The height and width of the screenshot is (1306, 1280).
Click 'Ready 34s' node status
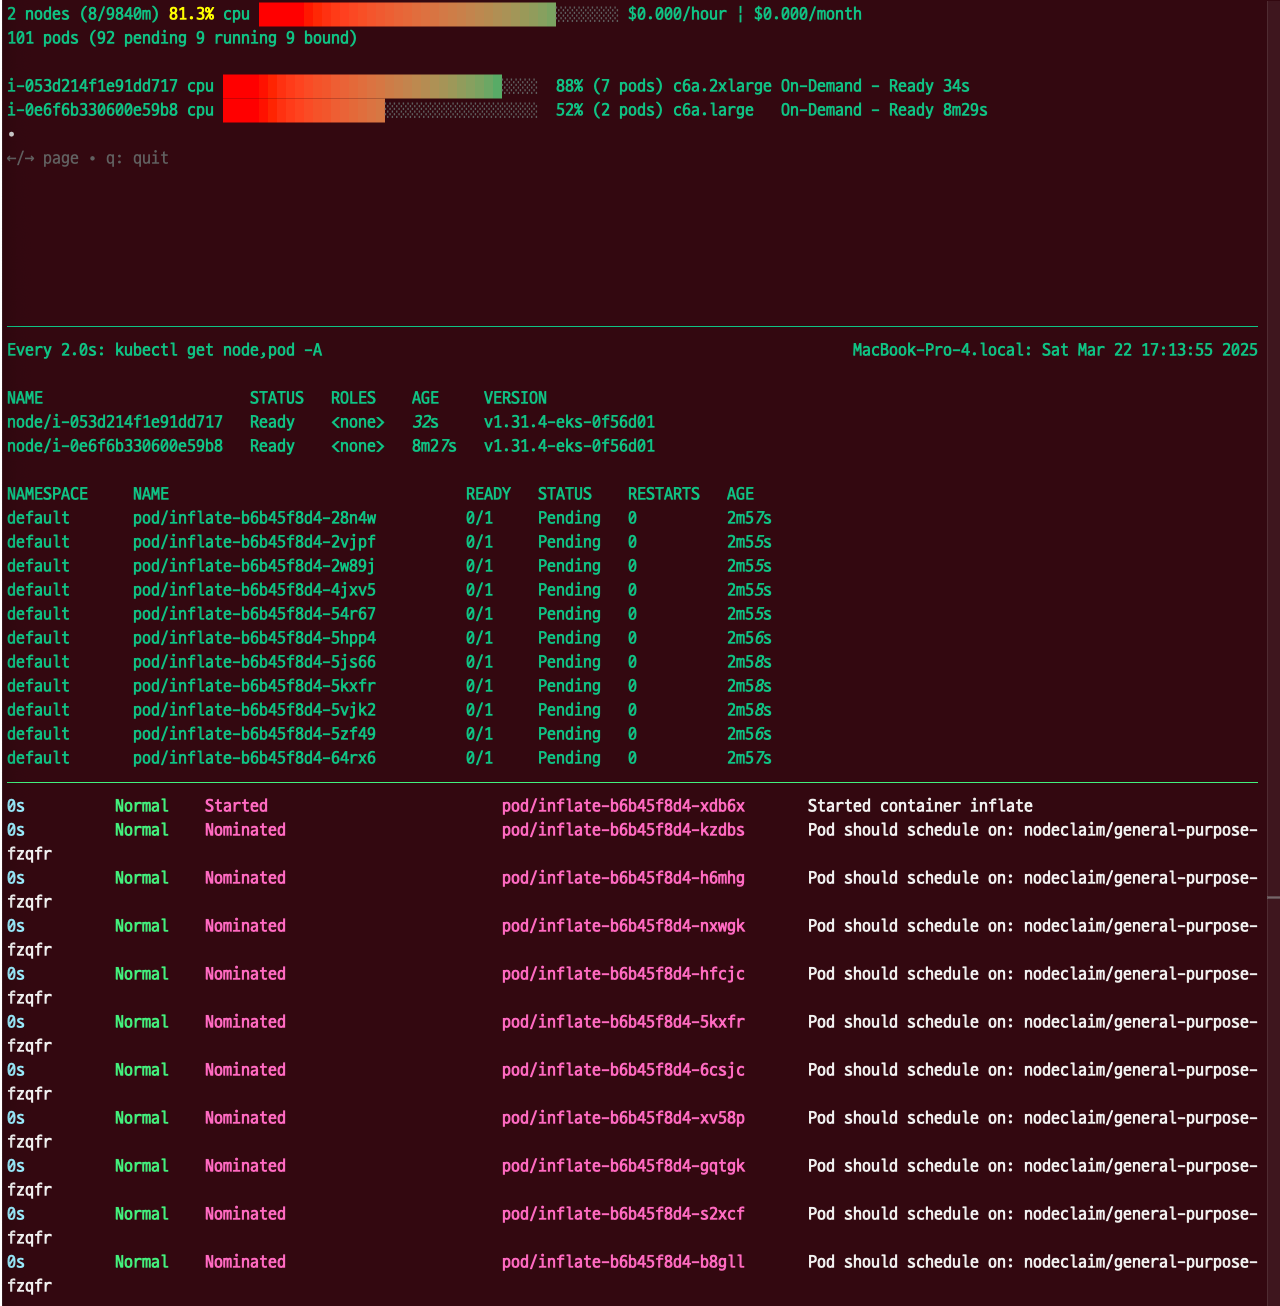[929, 86]
